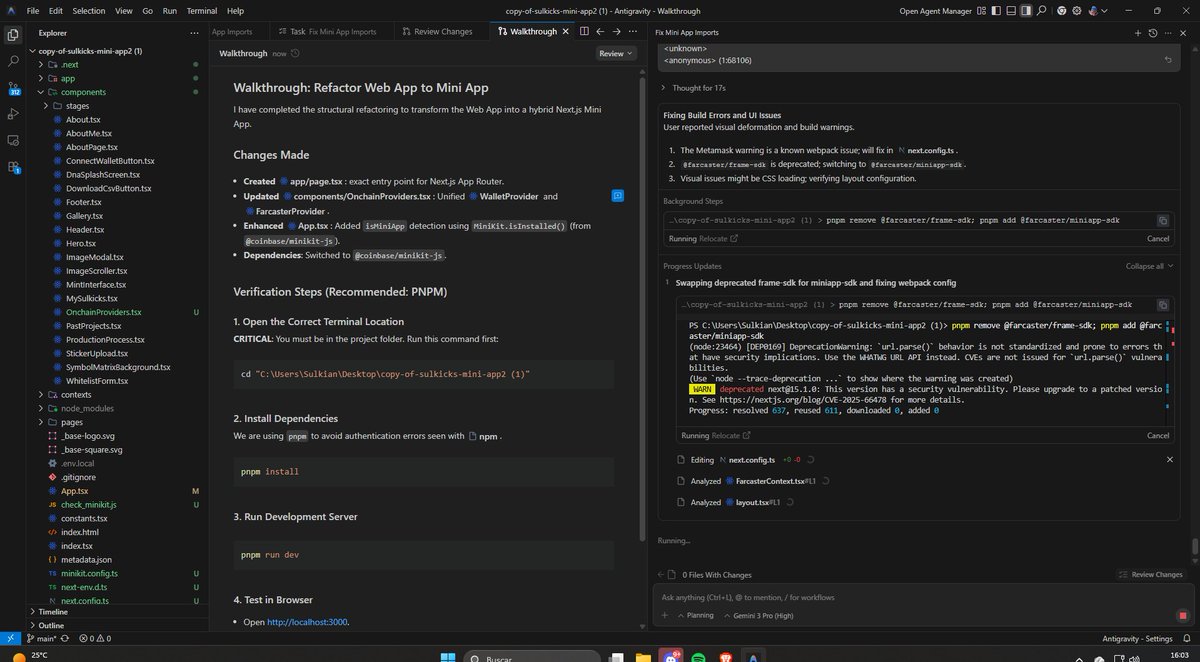Toggle the agent side panel layout icon
1200x662 pixels.
(1028, 11)
